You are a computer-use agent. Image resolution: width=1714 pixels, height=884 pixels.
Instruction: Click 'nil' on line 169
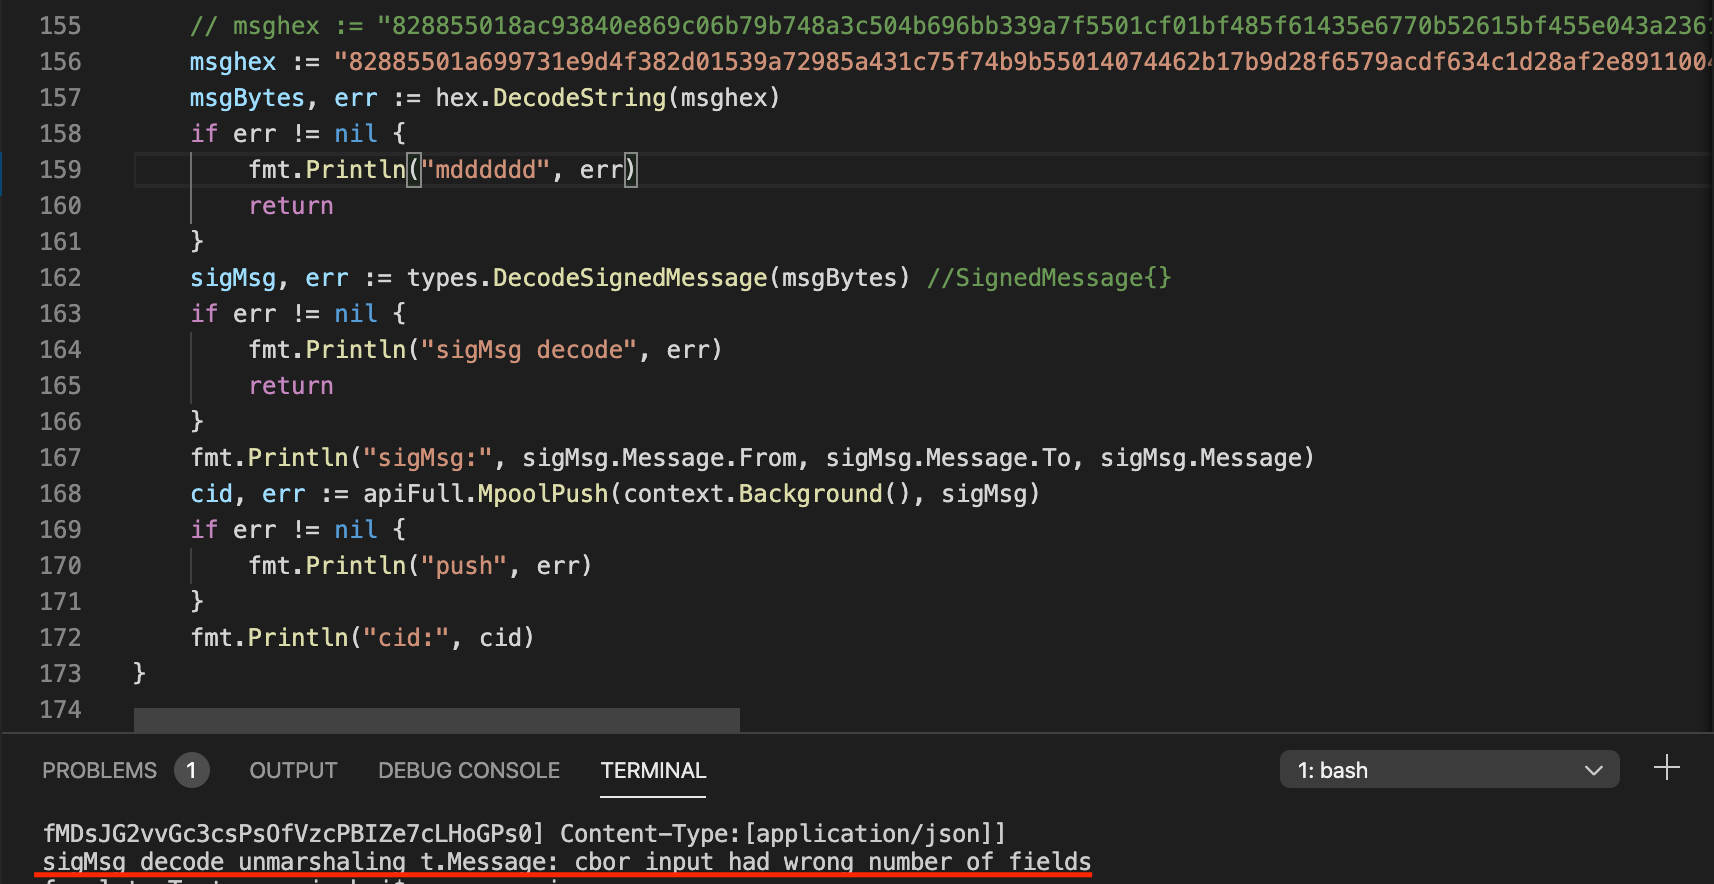click(x=356, y=530)
